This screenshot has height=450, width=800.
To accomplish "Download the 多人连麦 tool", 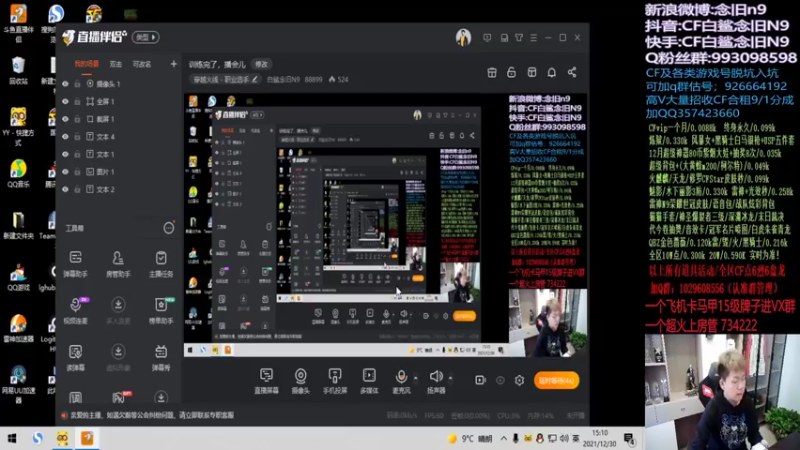I will tap(118, 310).
